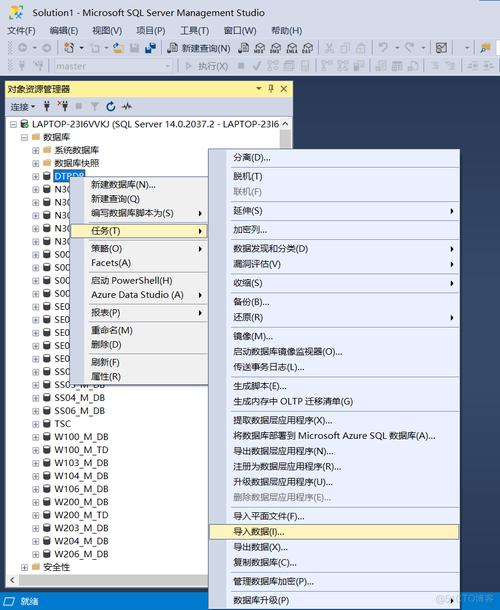
Task: Click Tasks (任务) in context menu
Action: 140,231
